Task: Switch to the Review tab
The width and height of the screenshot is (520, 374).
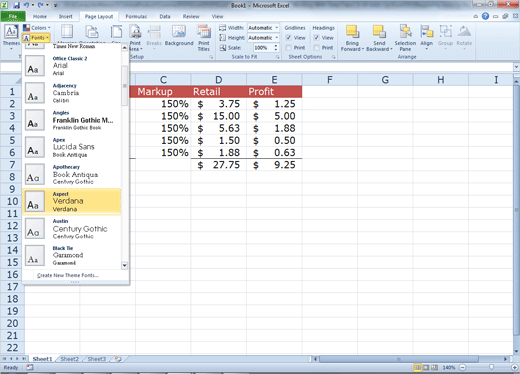Action: point(191,16)
